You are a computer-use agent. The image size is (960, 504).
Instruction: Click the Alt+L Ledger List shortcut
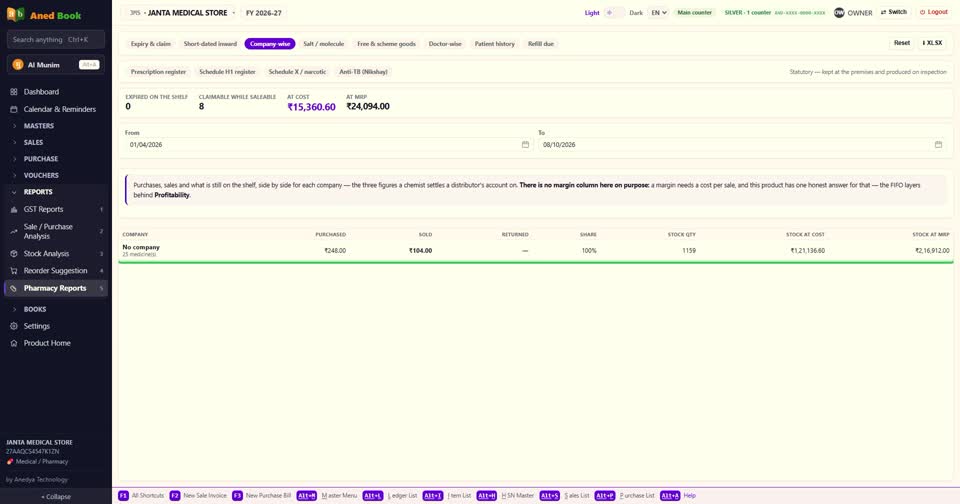390,495
